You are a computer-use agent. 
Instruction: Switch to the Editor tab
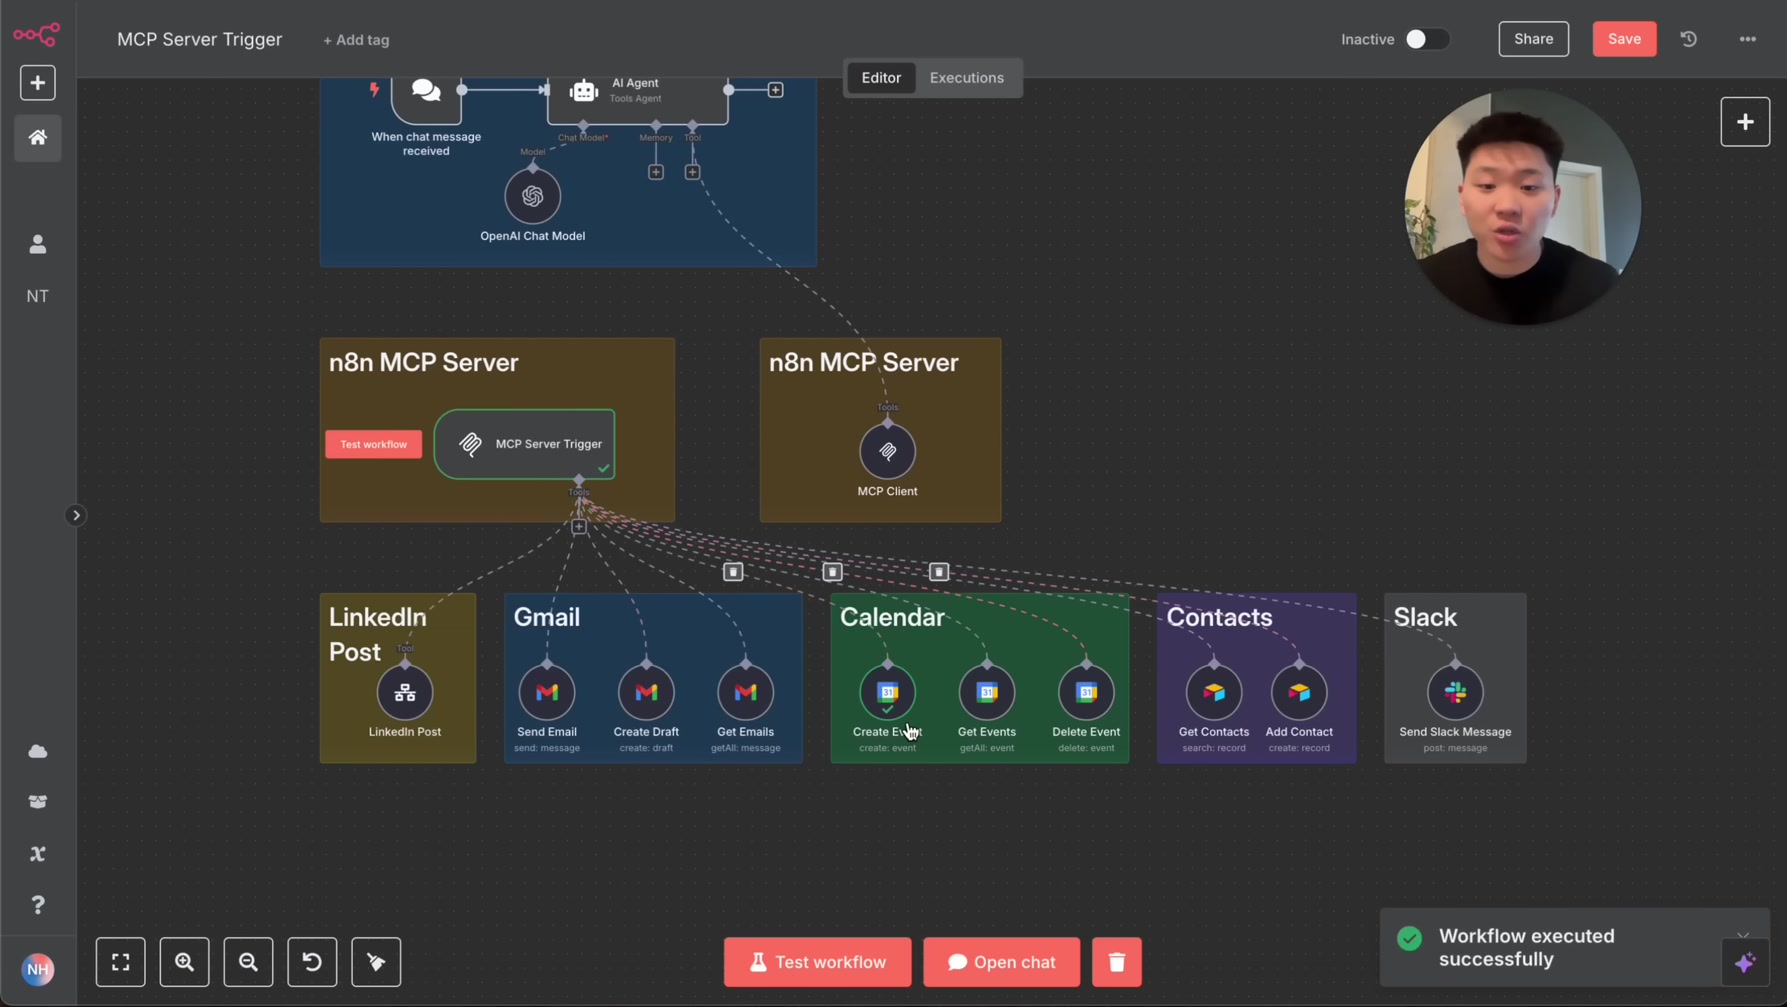[x=881, y=77]
